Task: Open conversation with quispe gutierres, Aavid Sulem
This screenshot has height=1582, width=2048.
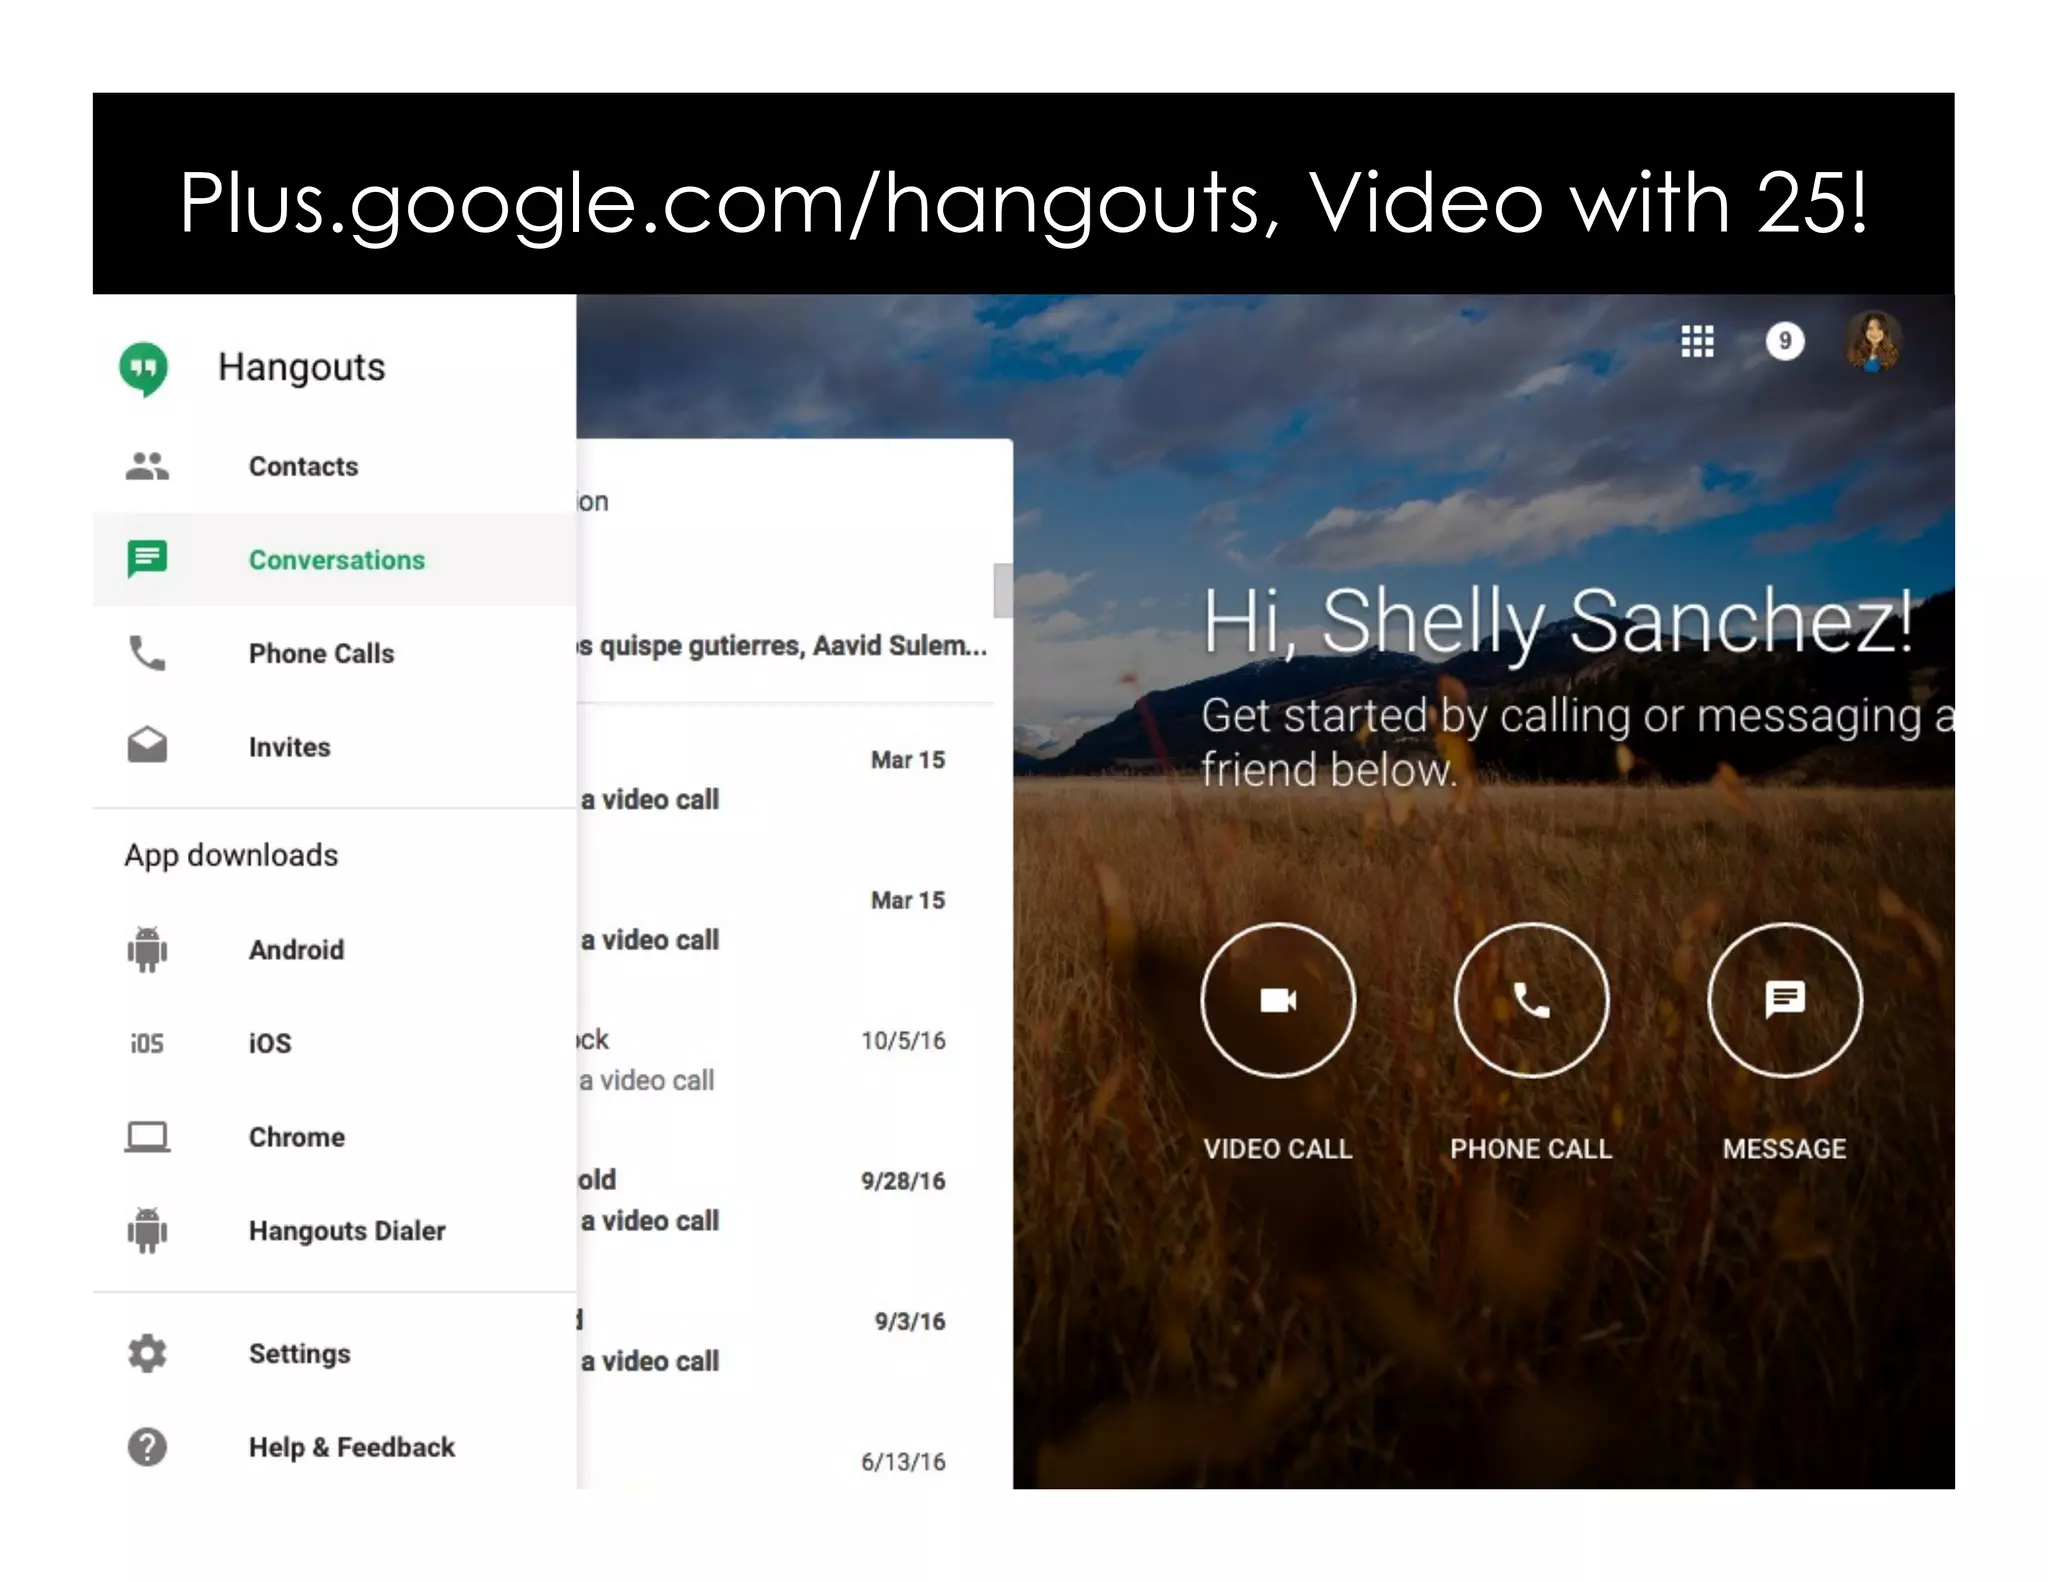Action: click(785, 645)
